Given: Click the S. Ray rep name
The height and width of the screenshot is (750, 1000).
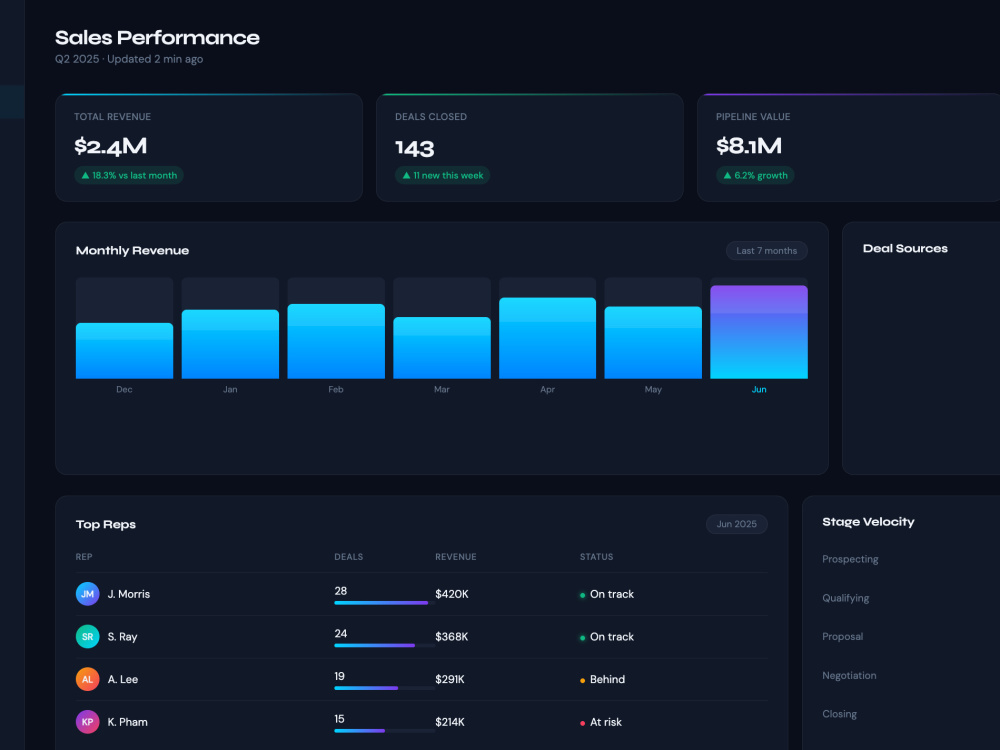Looking at the screenshot, I should tap(122, 636).
